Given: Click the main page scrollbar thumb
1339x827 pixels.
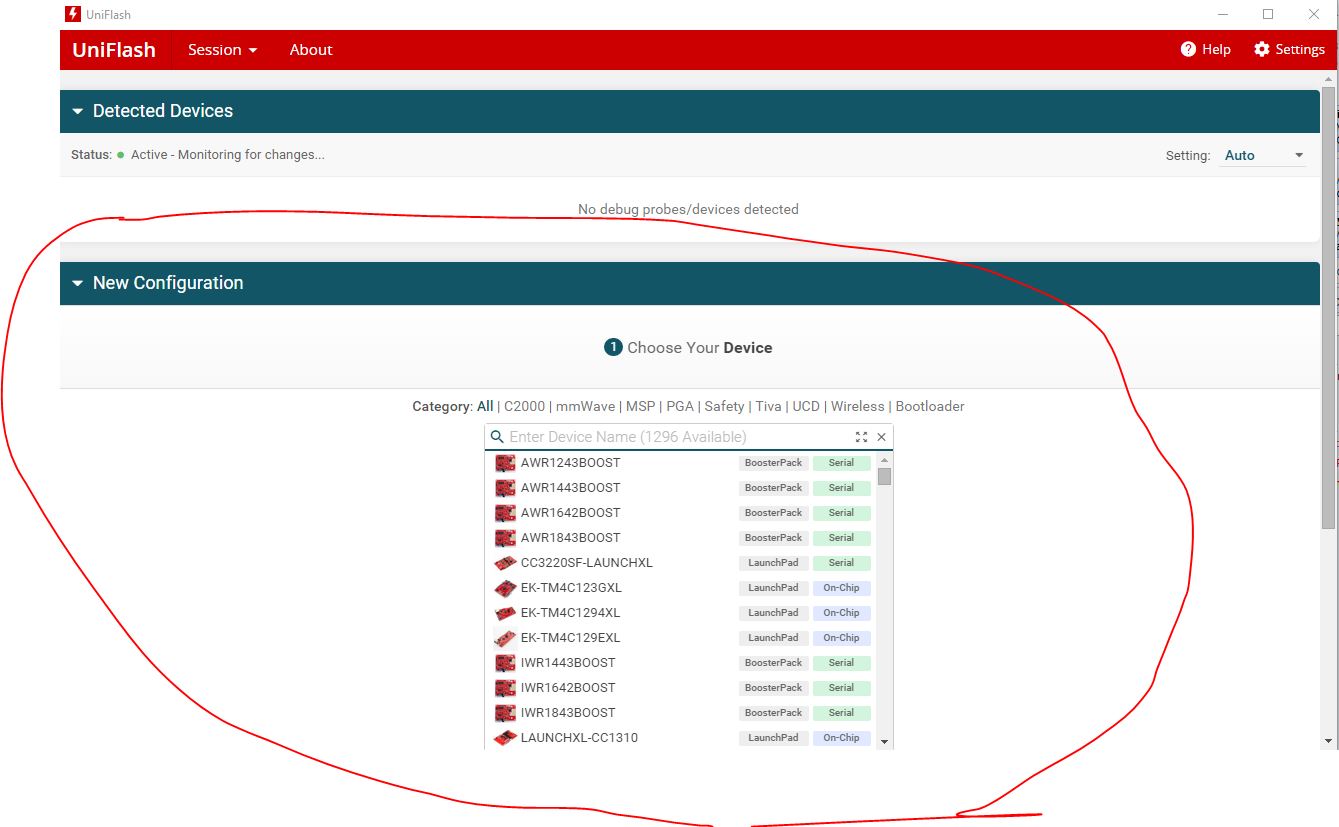Looking at the screenshot, I should 1328,308.
